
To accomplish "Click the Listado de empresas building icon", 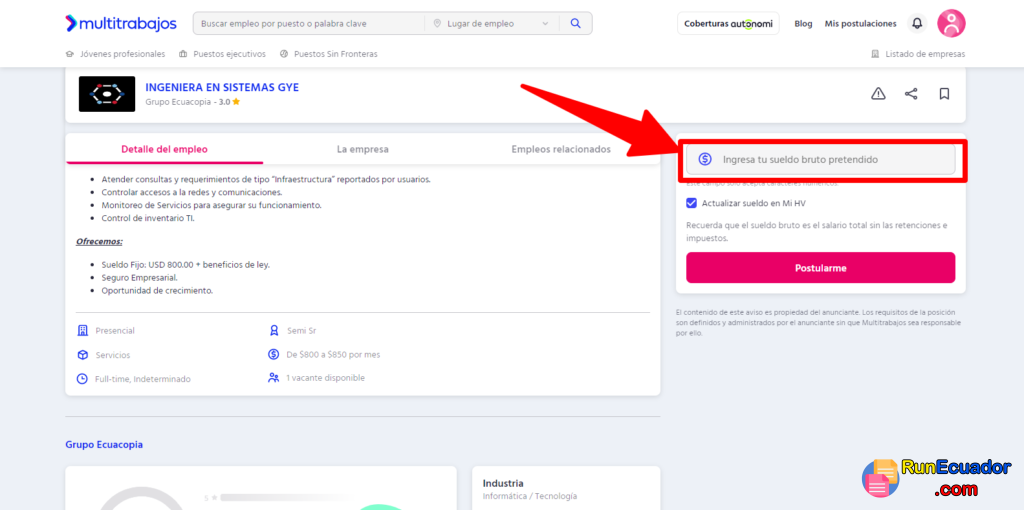I will (x=875, y=54).
